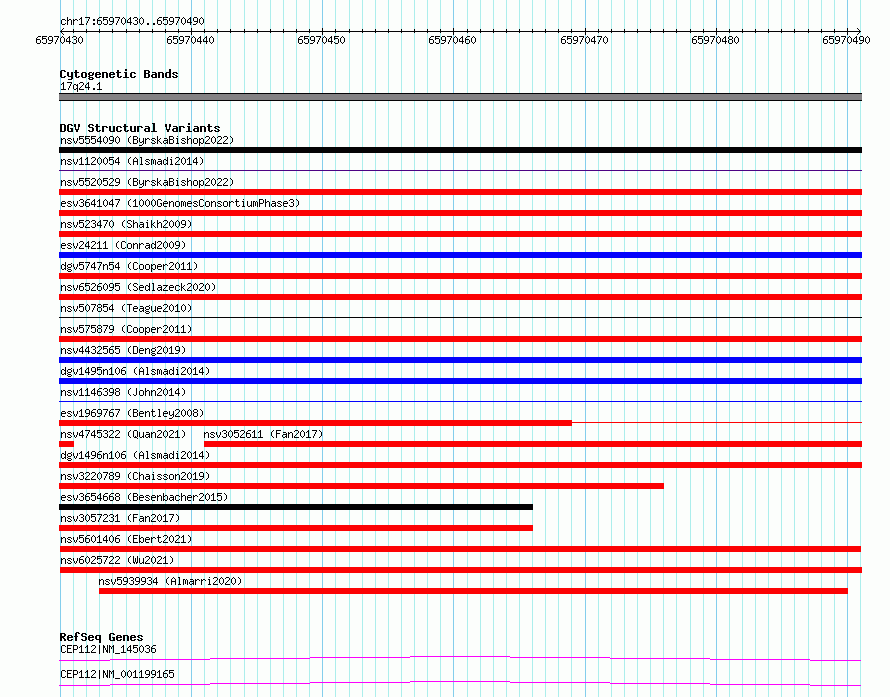Click the short red bar under nsv4745322

tap(66, 444)
